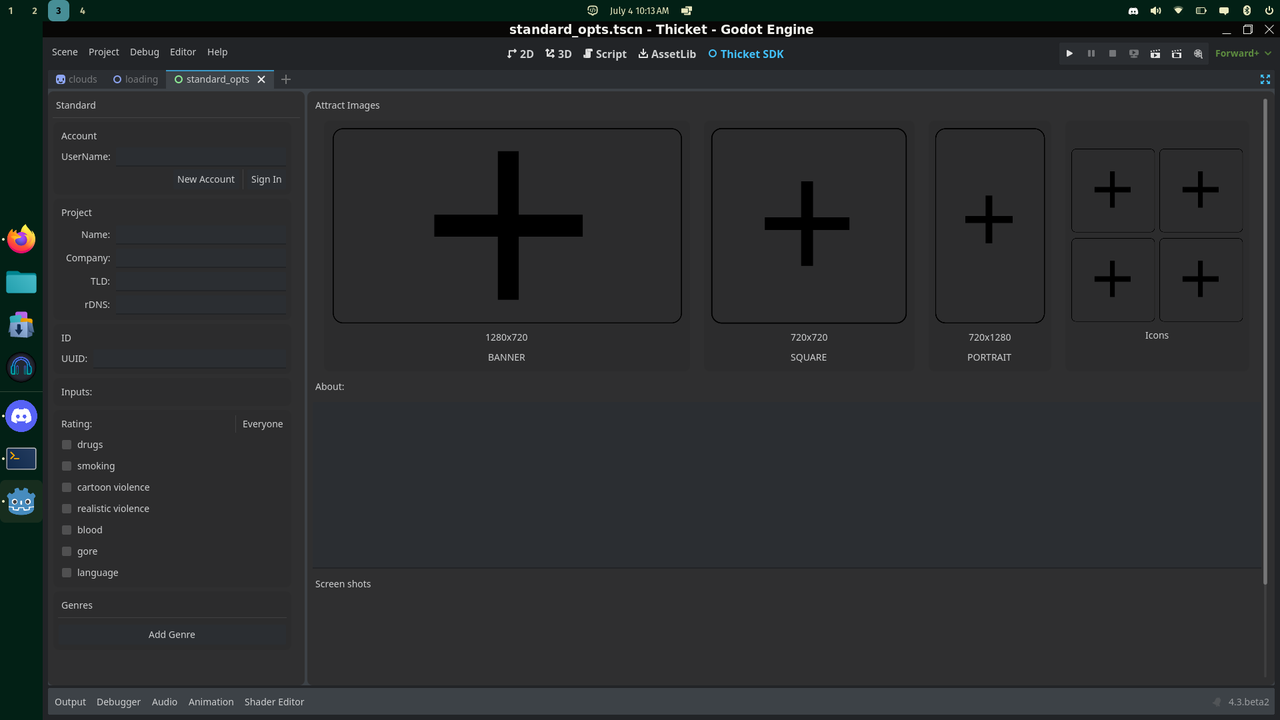1280x720 pixels.
Task: Click in the About text area
Action: coord(787,484)
